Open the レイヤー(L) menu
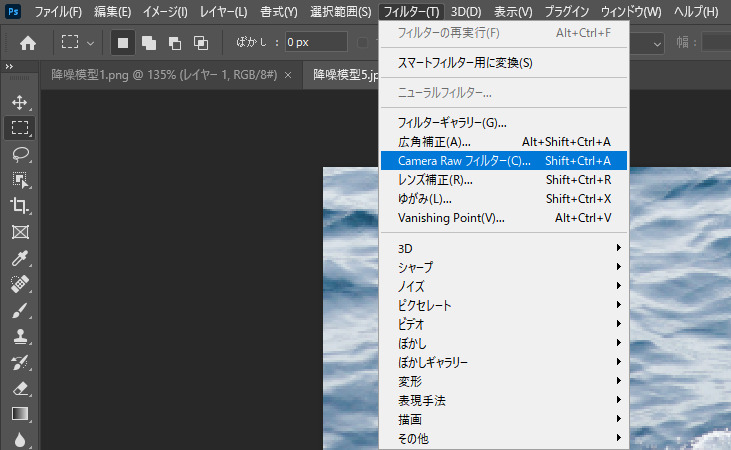This screenshot has width=731, height=450. (x=221, y=12)
